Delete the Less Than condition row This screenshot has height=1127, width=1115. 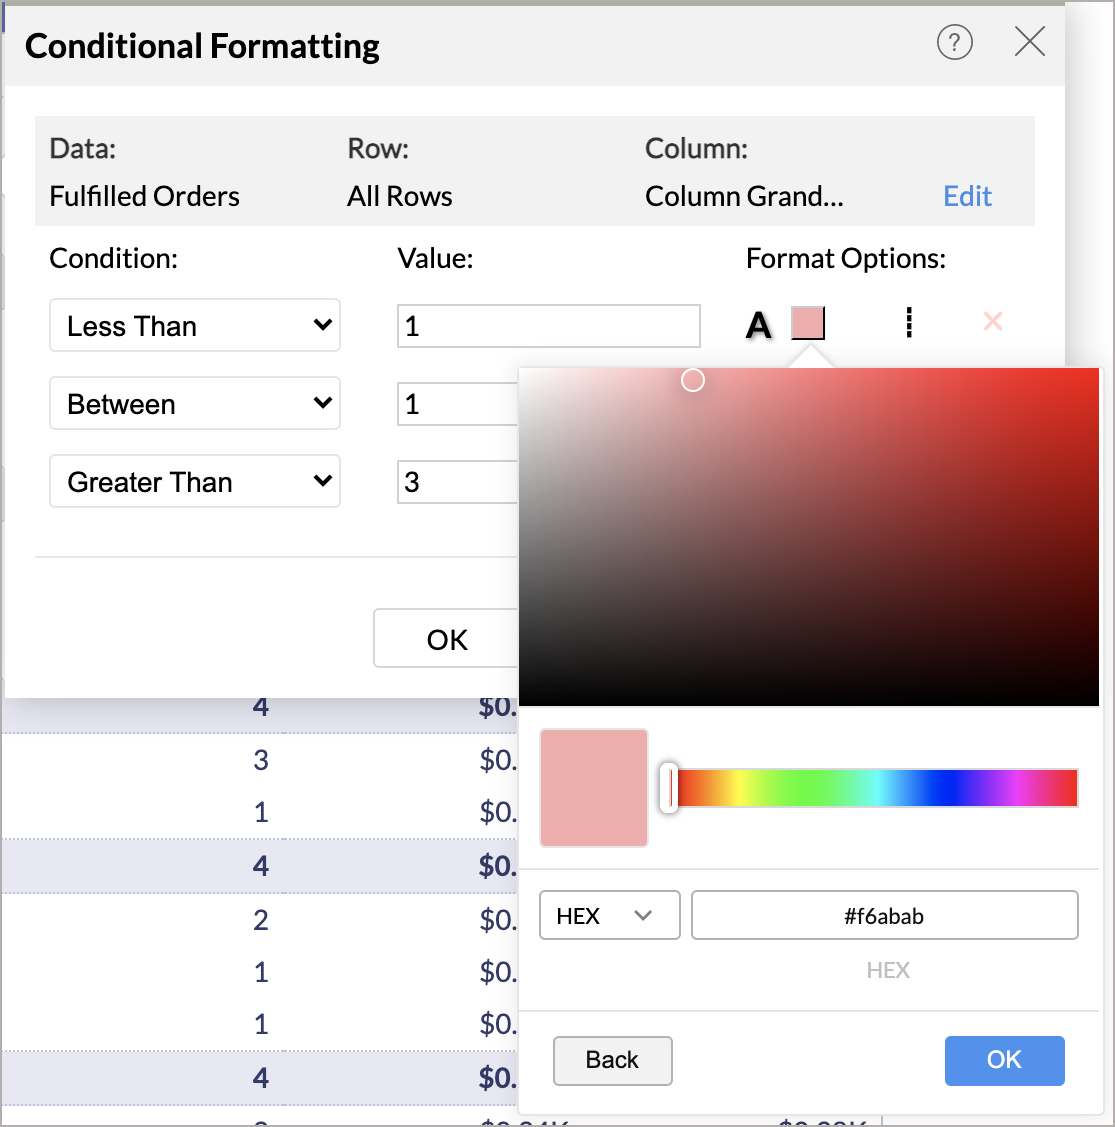(x=993, y=322)
